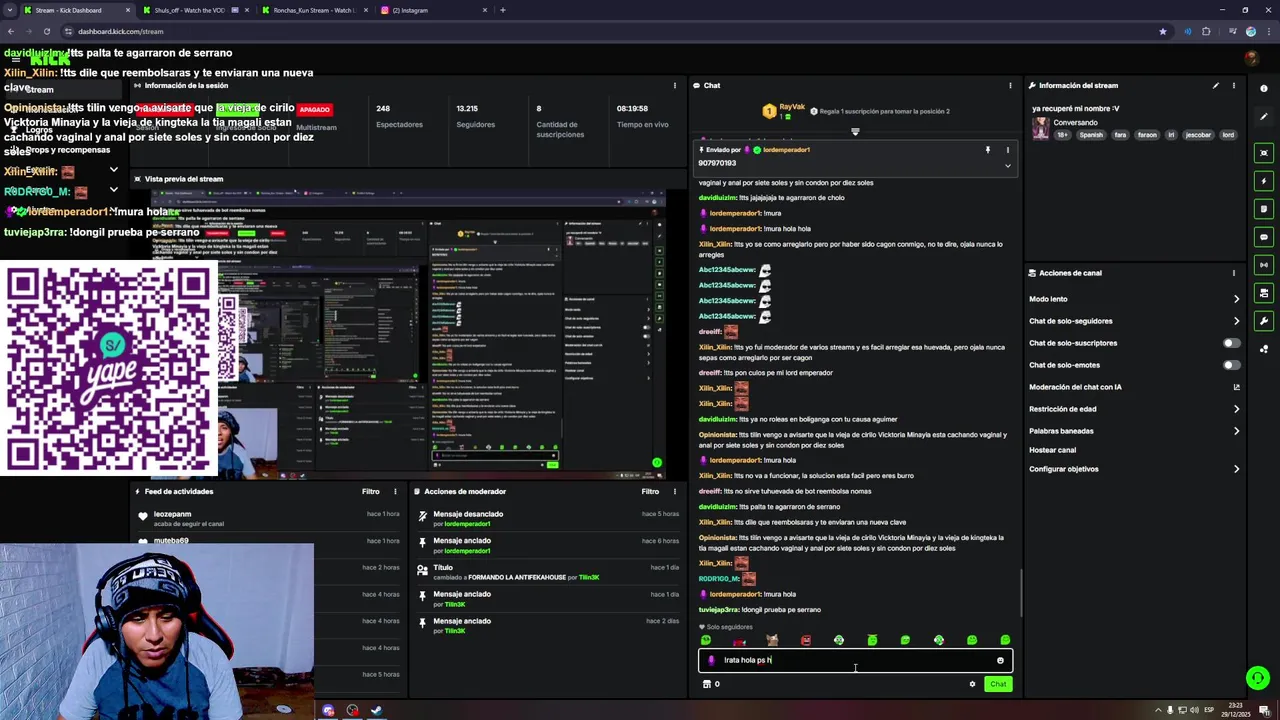Bookmark this page with the star icon
Screen dimensions: 1280x720
pyautogui.click(x=1162, y=31)
